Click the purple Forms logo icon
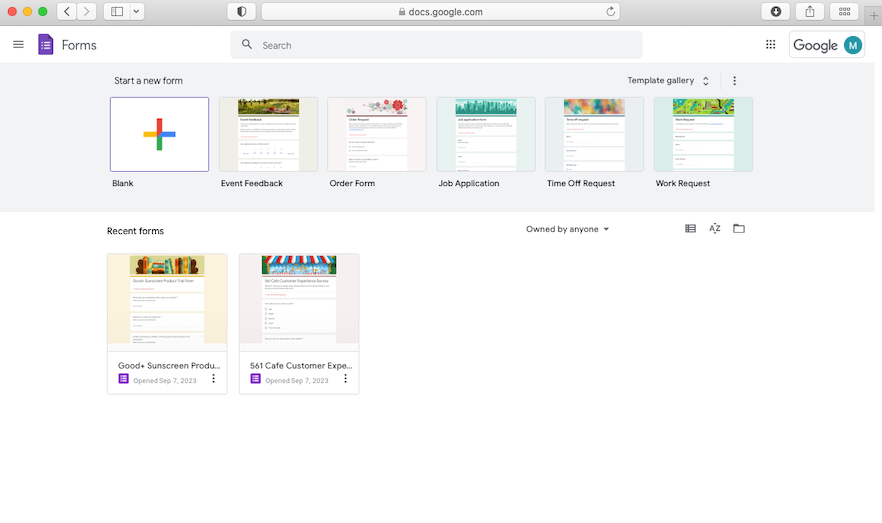 click(x=45, y=45)
